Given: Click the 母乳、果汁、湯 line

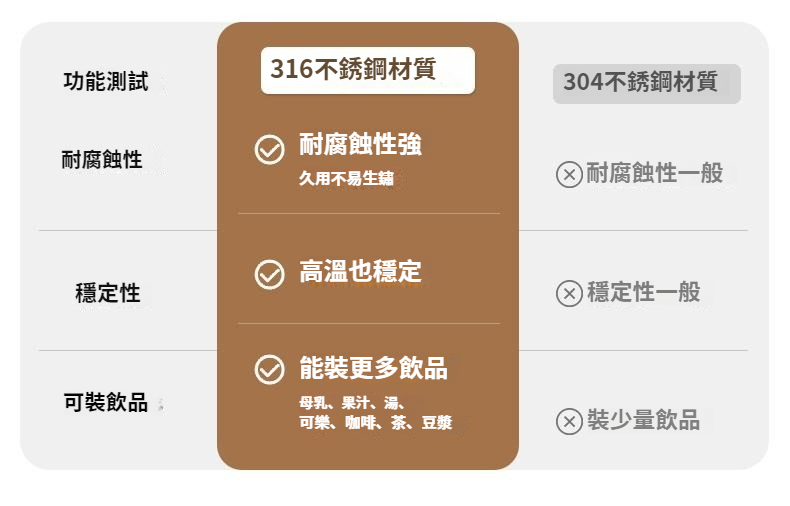Looking at the screenshot, I should point(352,403).
